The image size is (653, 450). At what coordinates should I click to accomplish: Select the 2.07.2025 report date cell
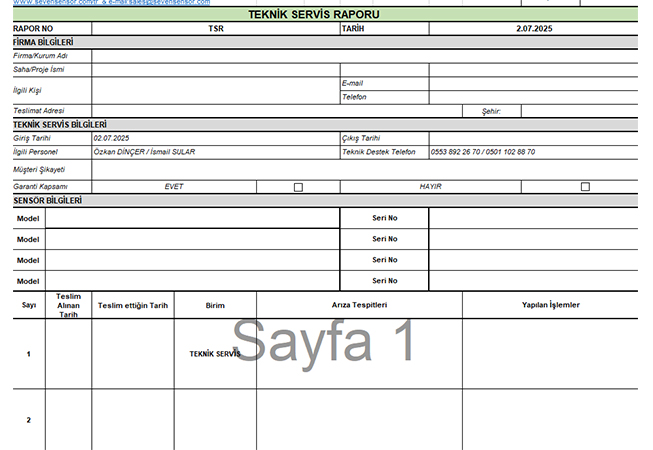tap(533, 29)
